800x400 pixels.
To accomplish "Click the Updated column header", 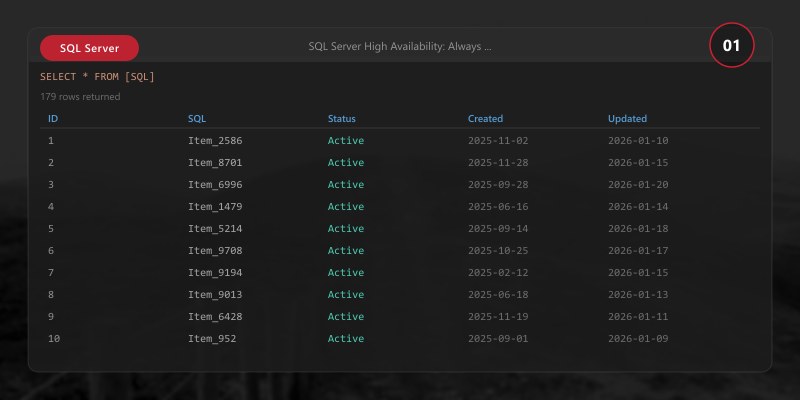I will click(x=627, y=118).
